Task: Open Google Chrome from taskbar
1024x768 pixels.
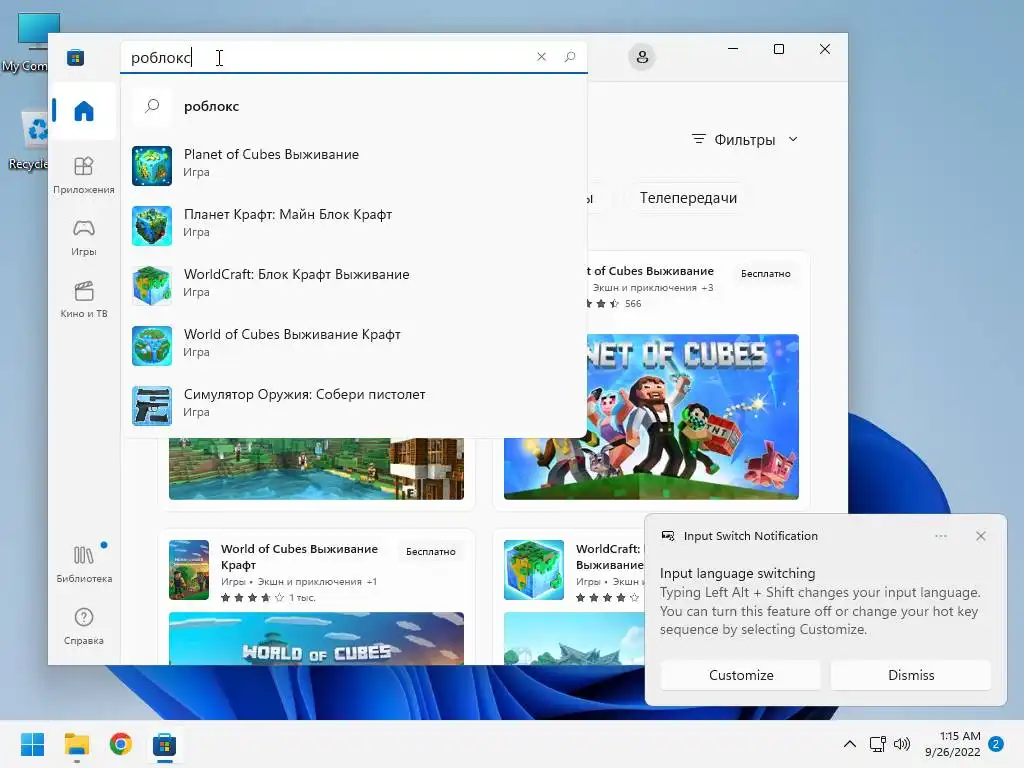Action: [121, 744]
